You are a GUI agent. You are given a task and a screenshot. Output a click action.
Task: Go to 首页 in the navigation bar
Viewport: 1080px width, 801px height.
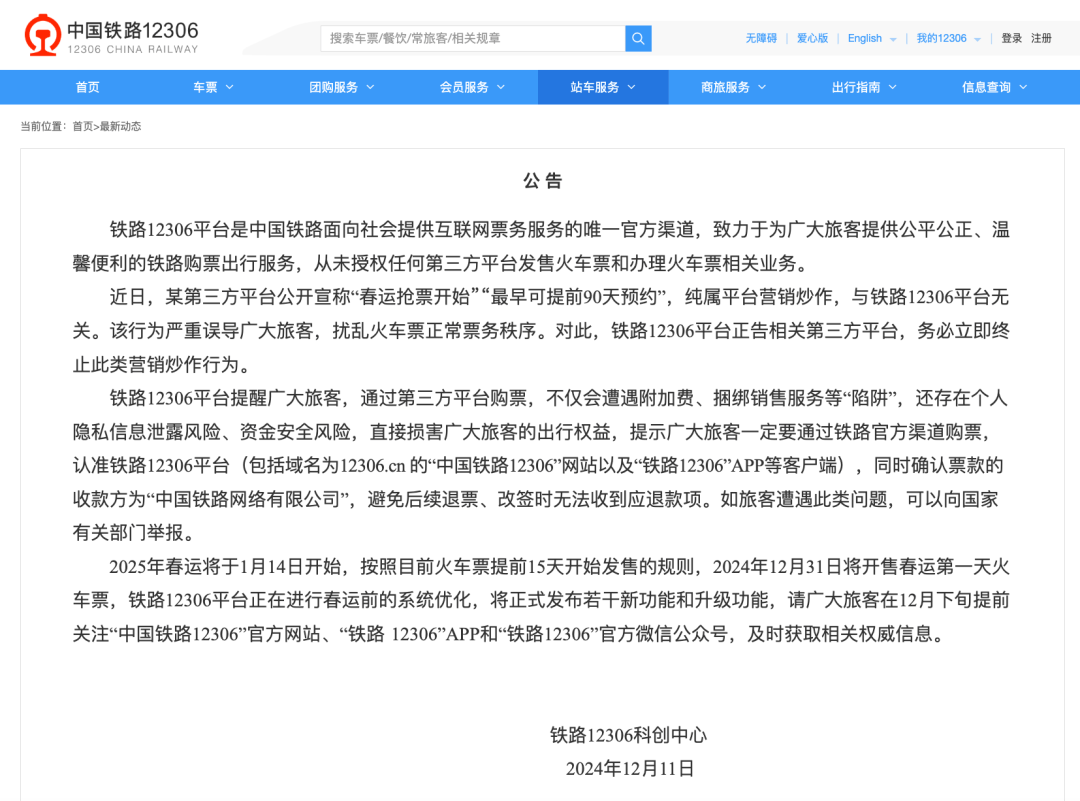pyautogui.click(x=87, y=87)
